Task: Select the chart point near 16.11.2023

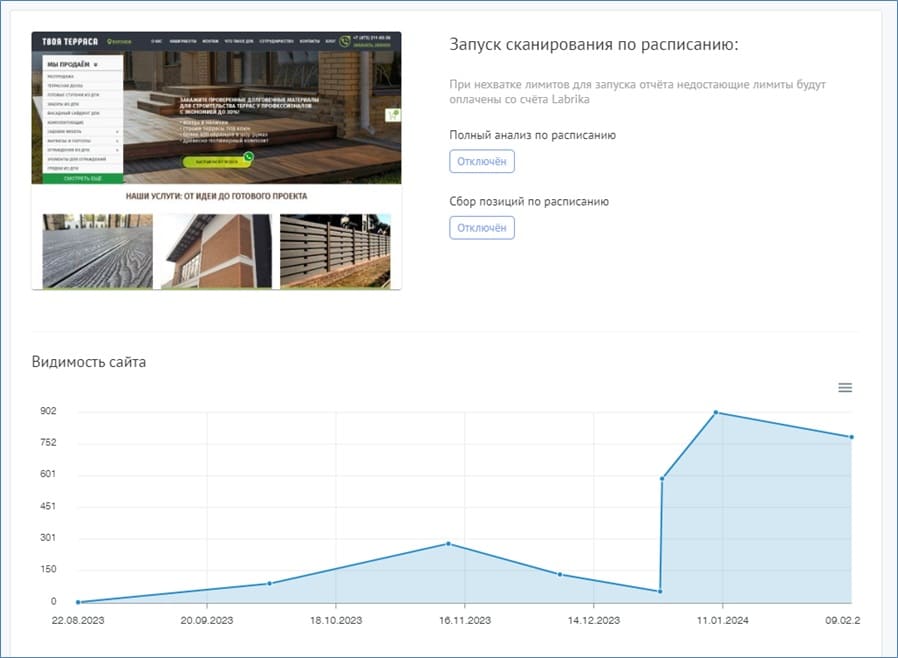Action: click(448, 543)
